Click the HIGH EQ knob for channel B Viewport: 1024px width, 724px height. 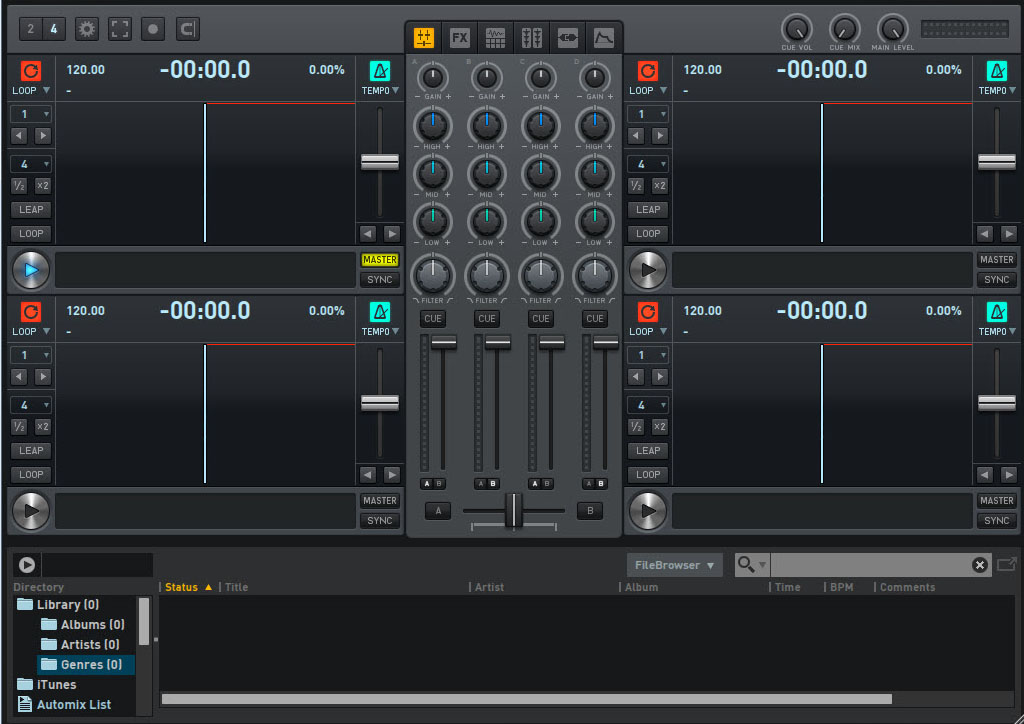[487, 125]
